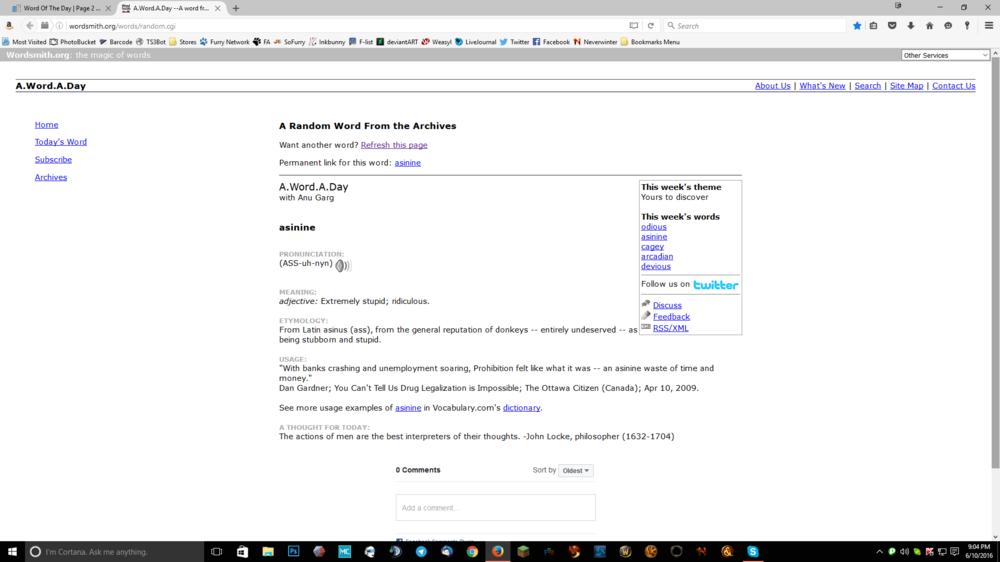Open the Most Visited bookmarks folder
The height and width of the screenshot is (562, 1000).
pos(24,42)
